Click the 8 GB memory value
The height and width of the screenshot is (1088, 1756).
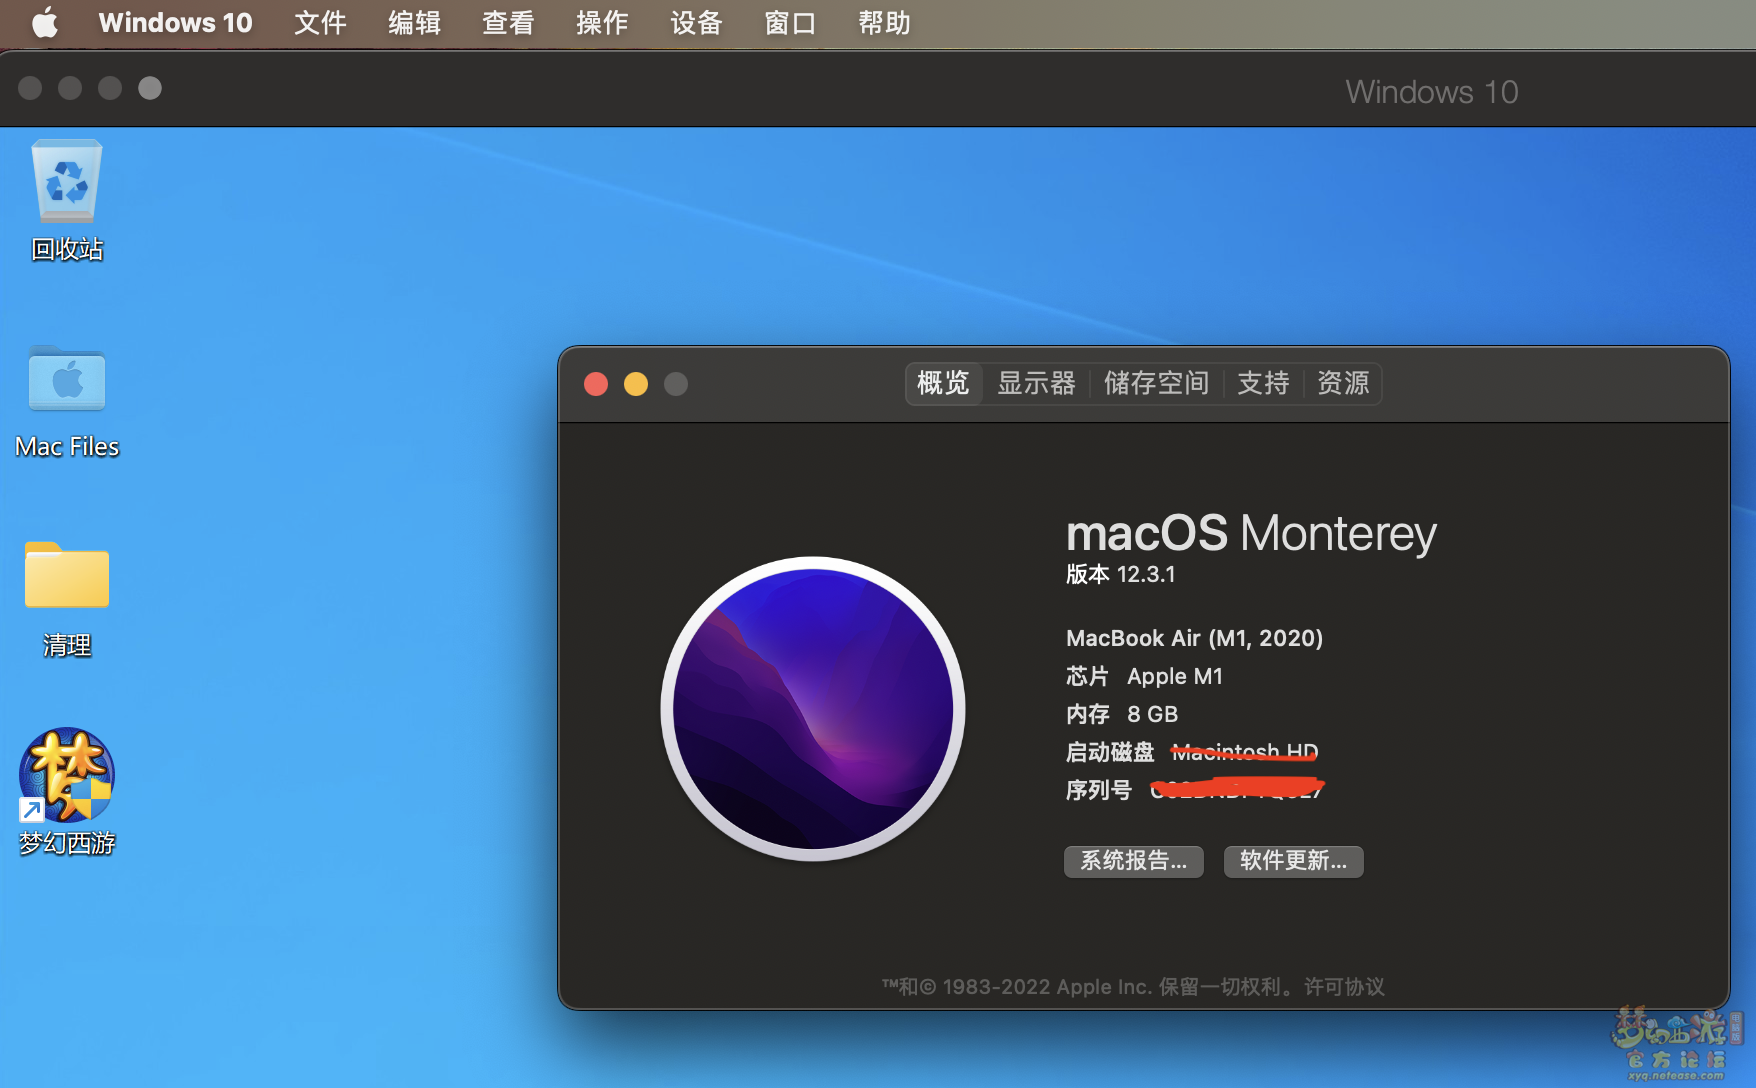point(1153,714)
